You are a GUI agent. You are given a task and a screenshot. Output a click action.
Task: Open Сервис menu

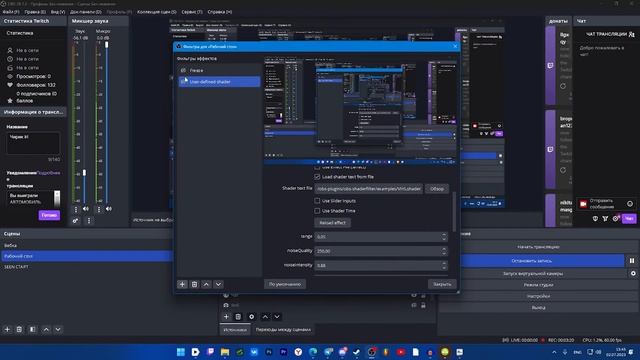click(x=192, y=12)
